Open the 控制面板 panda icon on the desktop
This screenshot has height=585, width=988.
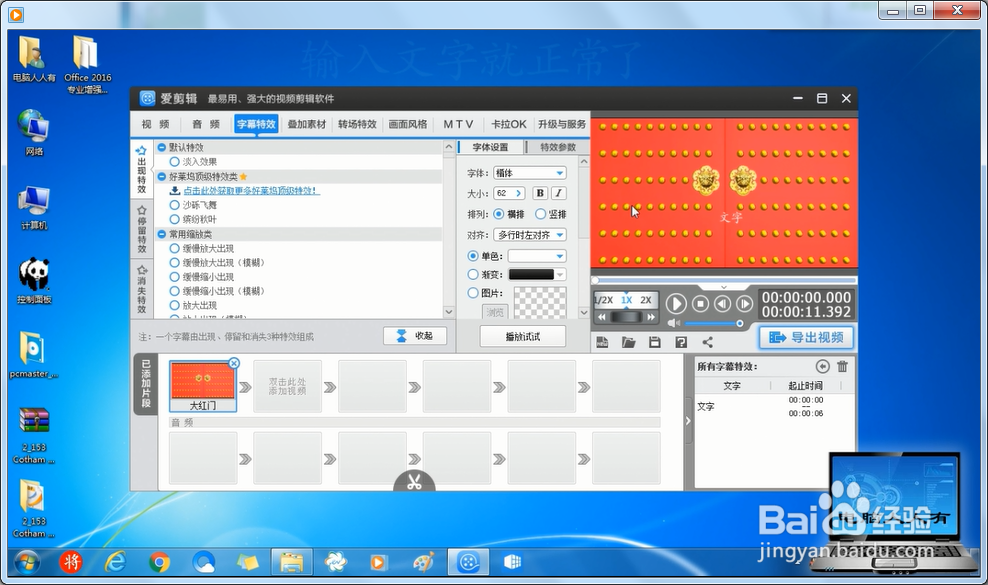(34, 281)
